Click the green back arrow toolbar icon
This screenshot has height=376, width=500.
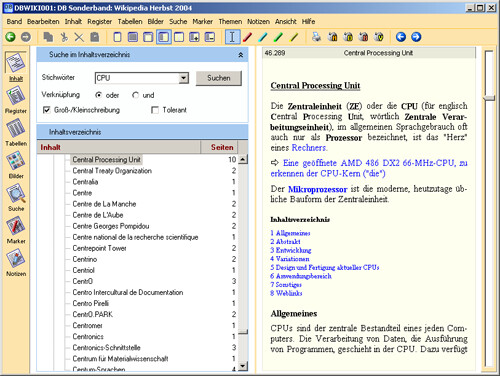[x=10, y=37]
